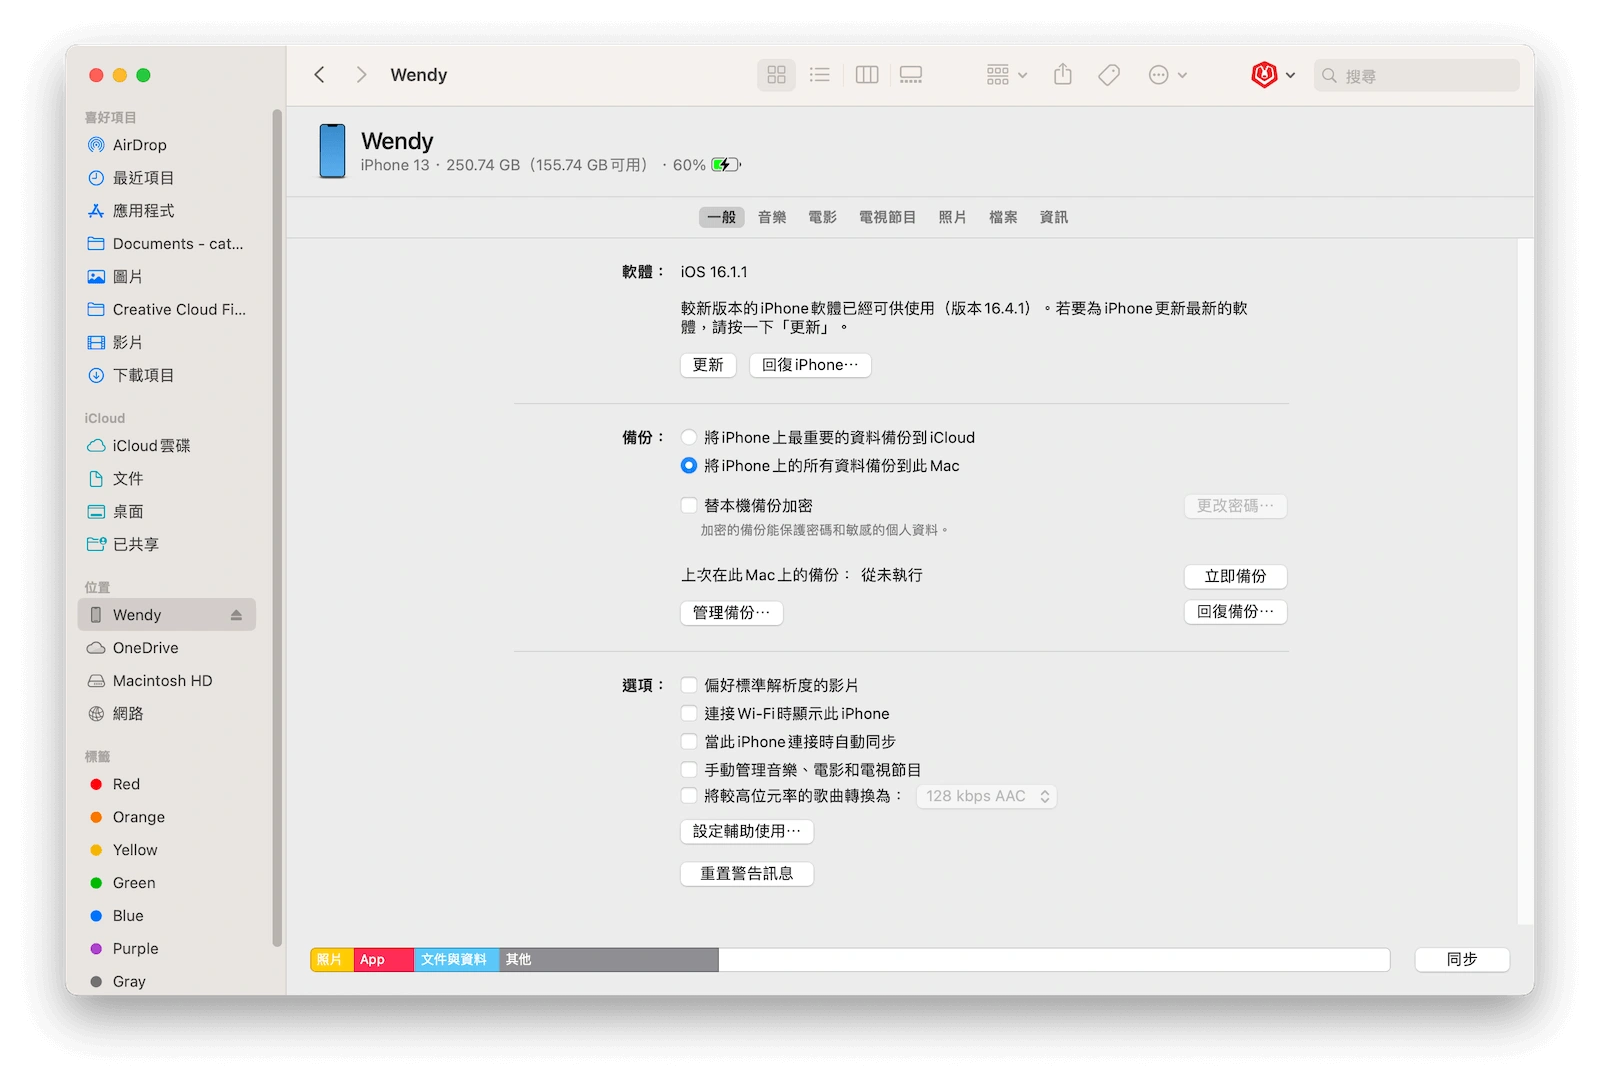This screenshot has height=1082, width=1600.
Task: Switch to the 照片 tab
Action: pyautogui.click(x=953, y=217)
